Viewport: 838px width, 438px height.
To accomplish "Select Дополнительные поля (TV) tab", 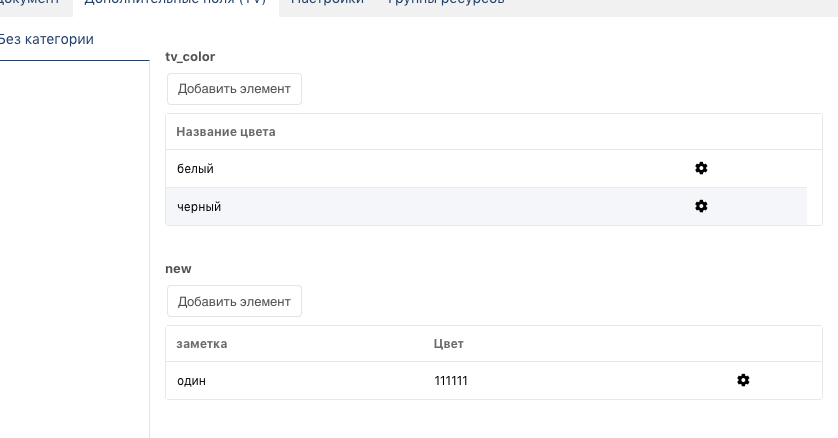I will [x=174, y=3].
